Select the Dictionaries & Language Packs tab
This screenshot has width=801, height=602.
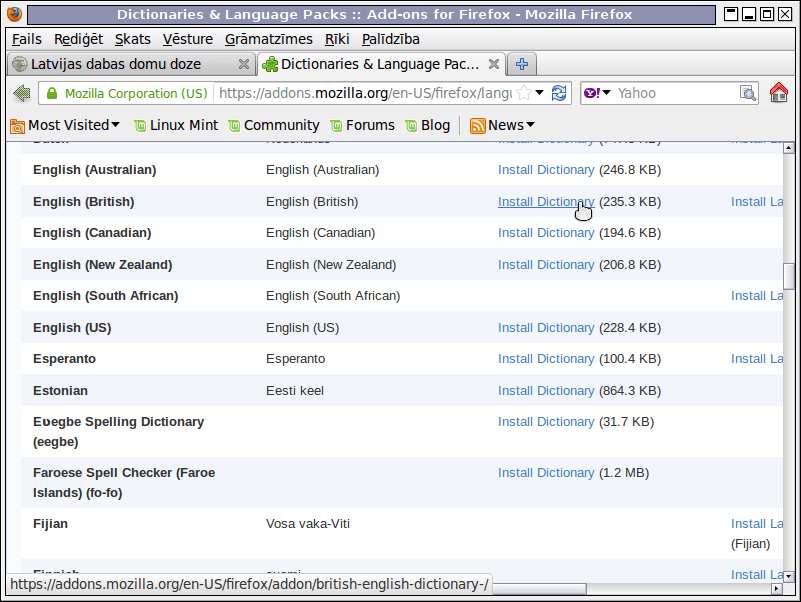[381, 64]
